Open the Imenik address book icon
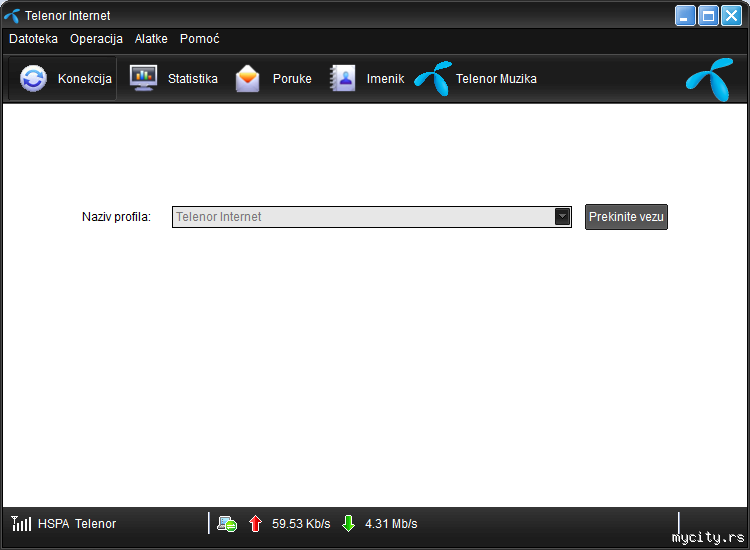Viewport: 750px width, 550px height. click(x=342, y=78)
